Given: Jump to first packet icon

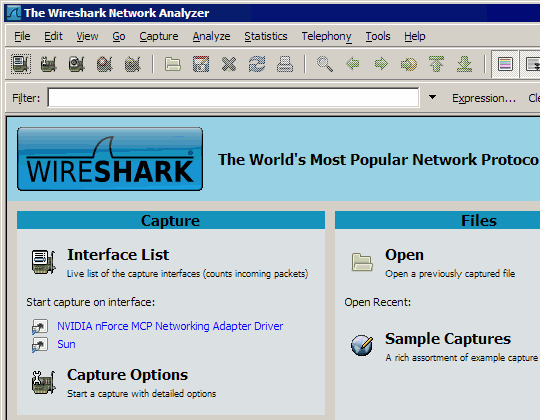Looking at the screenshot, I should pyautogui.click(x=437, y=64).
